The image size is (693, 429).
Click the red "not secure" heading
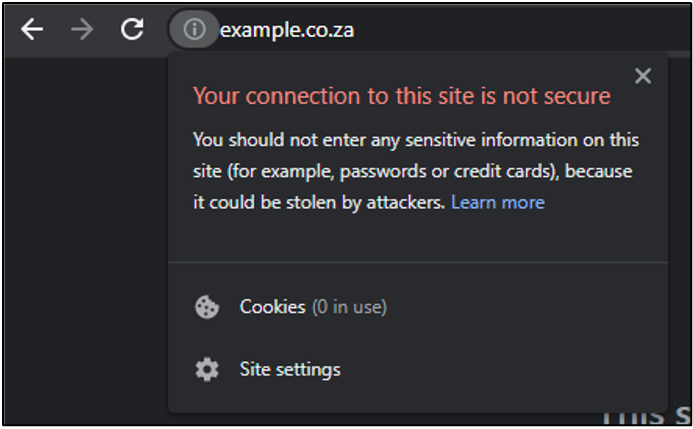click(x=402, y=96)
